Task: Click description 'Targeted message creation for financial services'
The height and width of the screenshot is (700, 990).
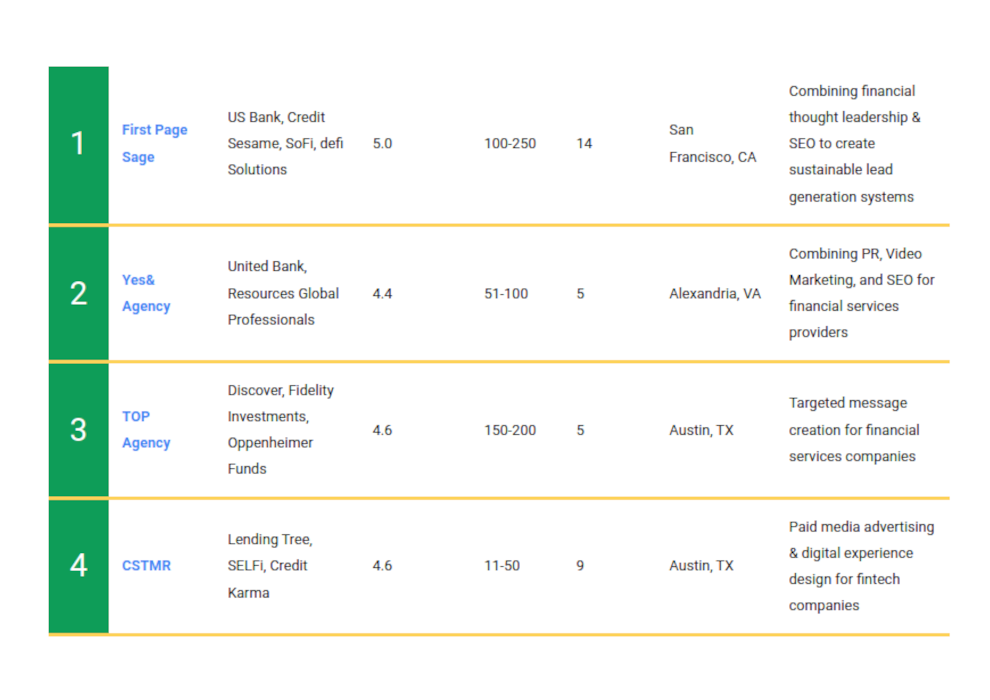Action: [854, 430]
